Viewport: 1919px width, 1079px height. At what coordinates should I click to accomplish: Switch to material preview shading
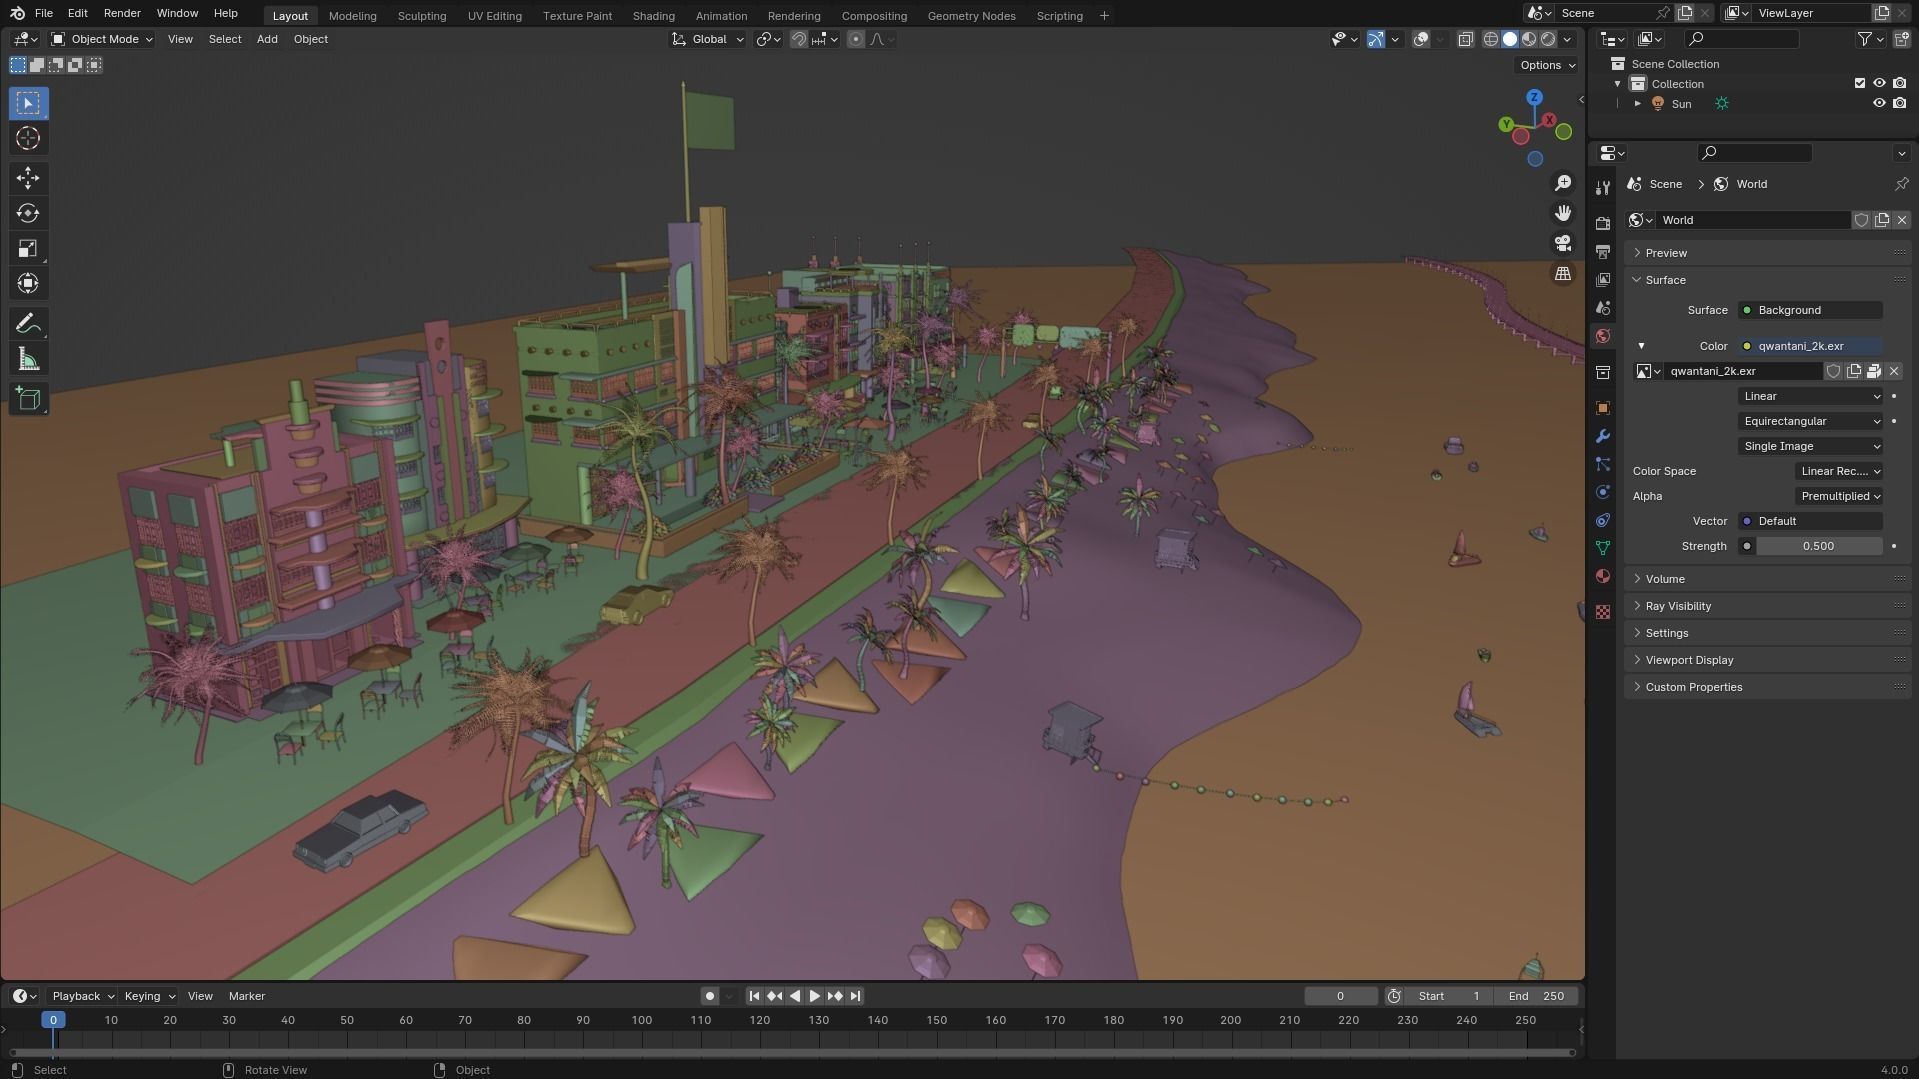1529,39
